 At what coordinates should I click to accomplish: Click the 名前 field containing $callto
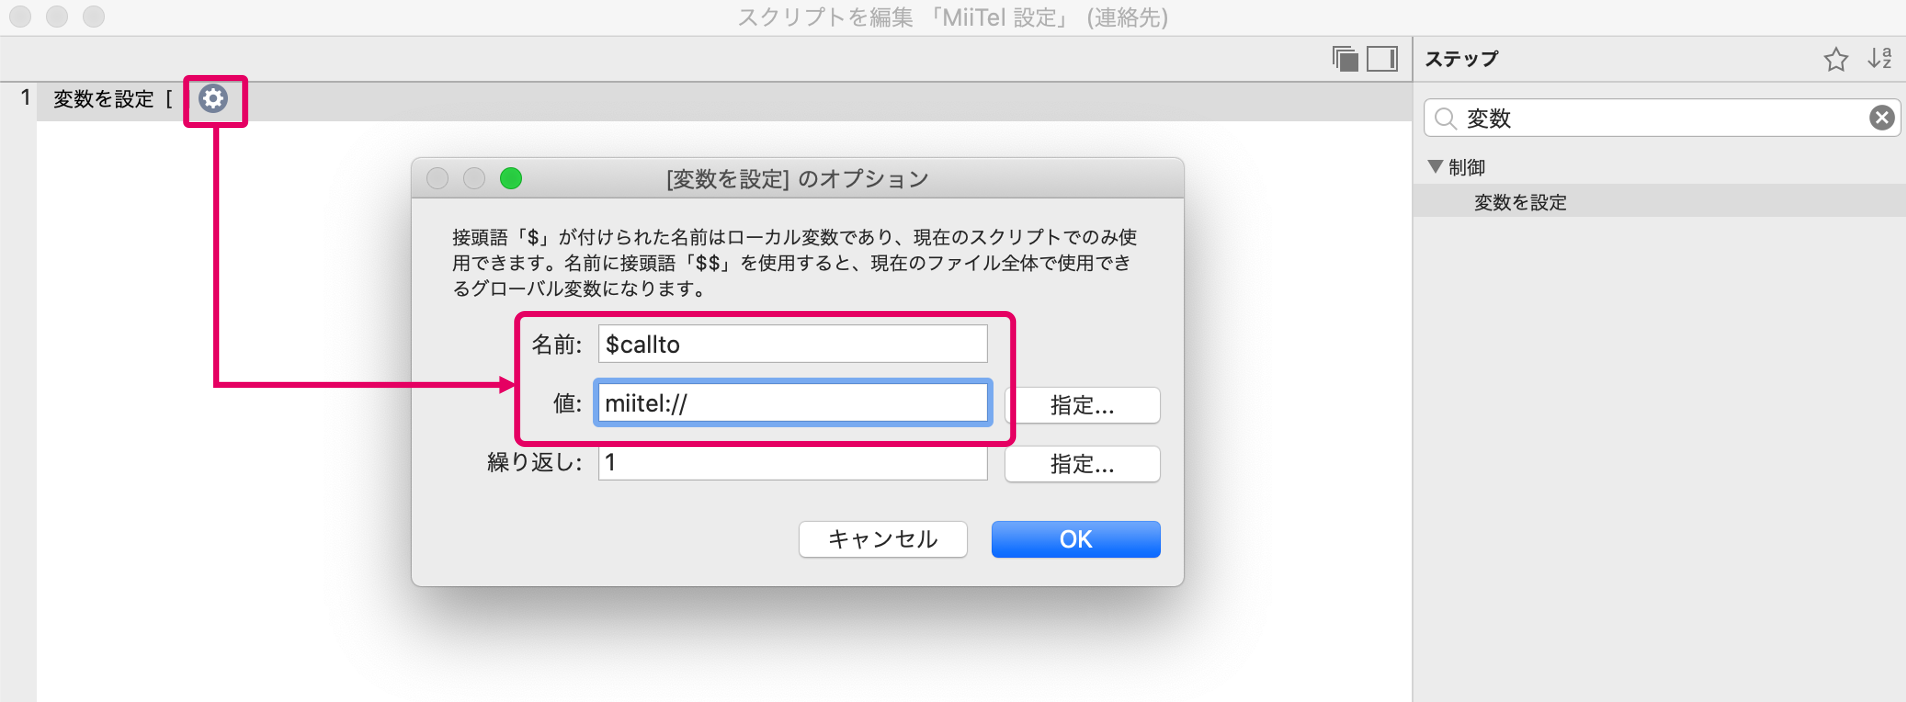tap(793, 344)
